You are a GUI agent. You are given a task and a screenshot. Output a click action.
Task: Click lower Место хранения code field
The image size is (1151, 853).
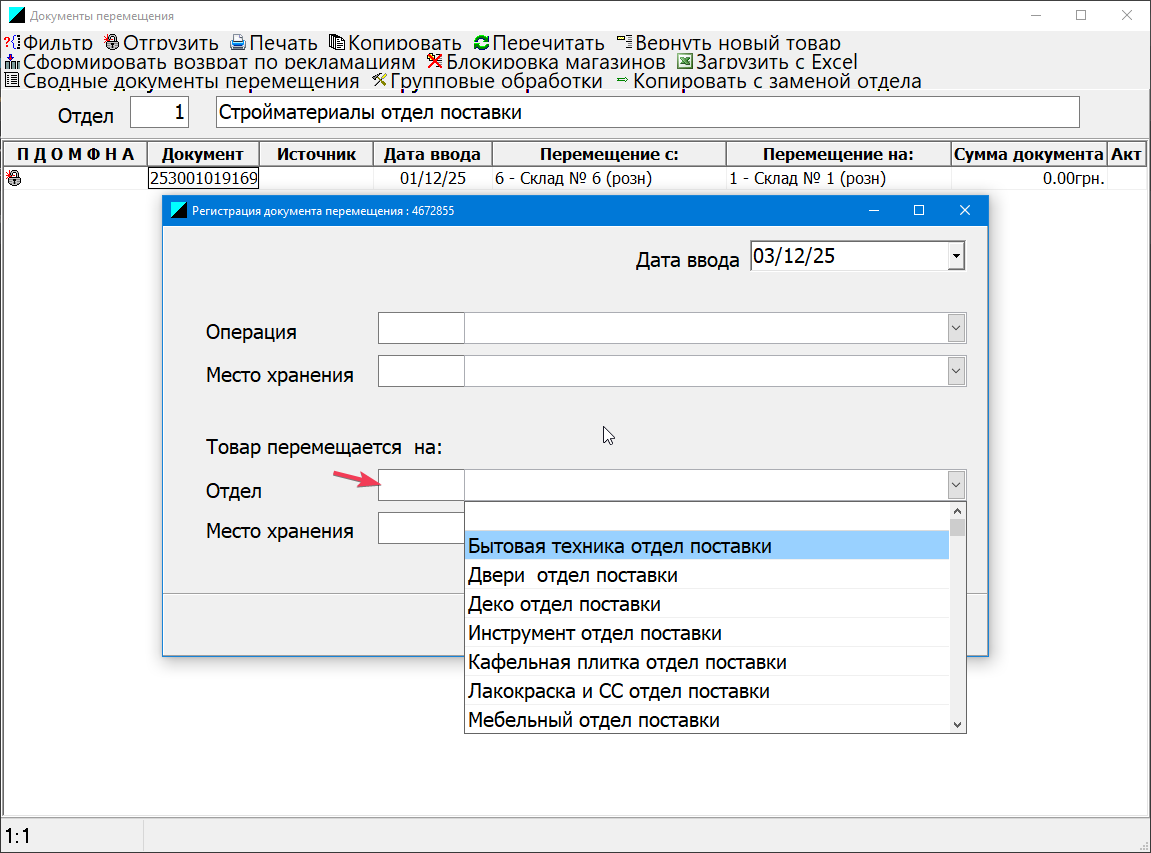[421, 529]
